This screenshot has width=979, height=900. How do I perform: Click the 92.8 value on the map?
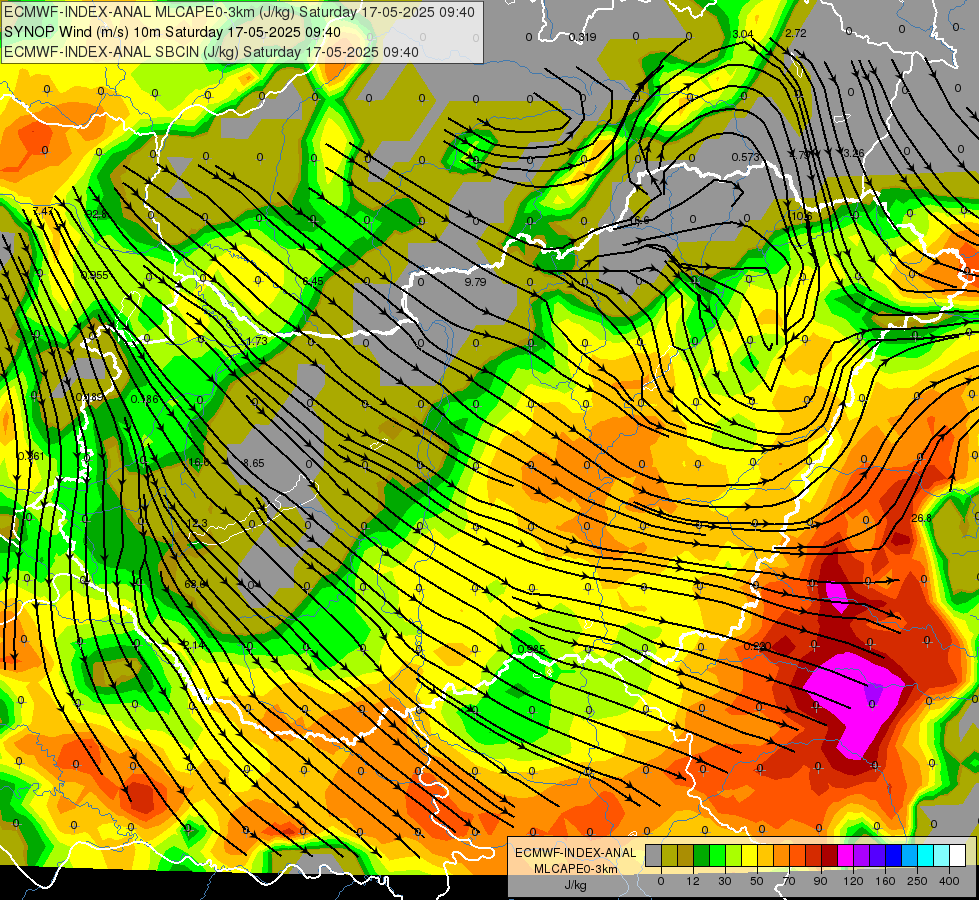click(97, 214)
